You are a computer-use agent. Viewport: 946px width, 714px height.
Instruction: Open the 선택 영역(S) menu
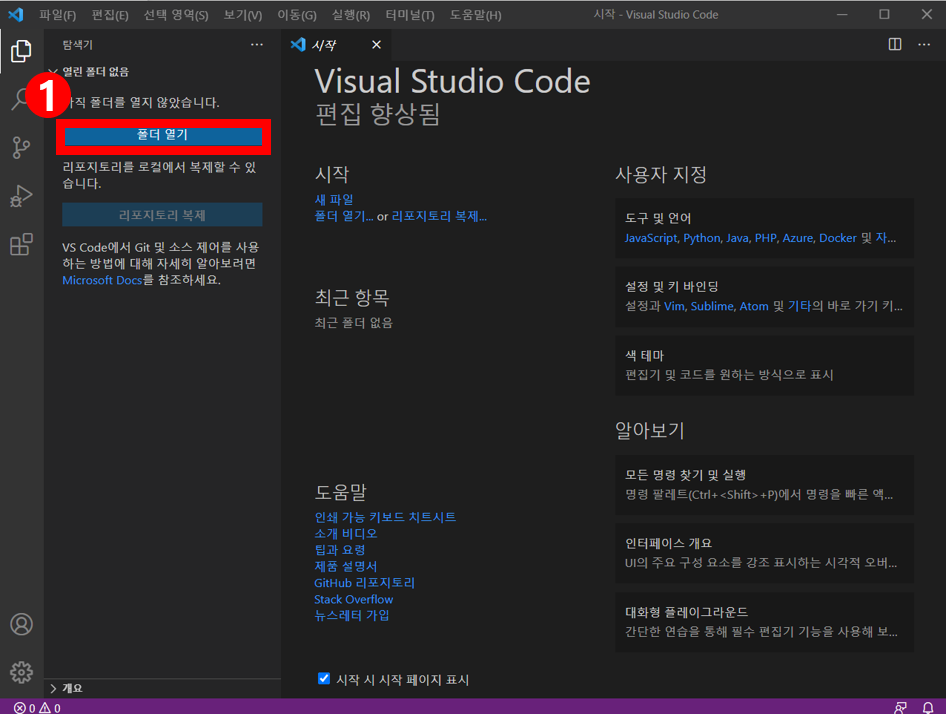(176, 15)
